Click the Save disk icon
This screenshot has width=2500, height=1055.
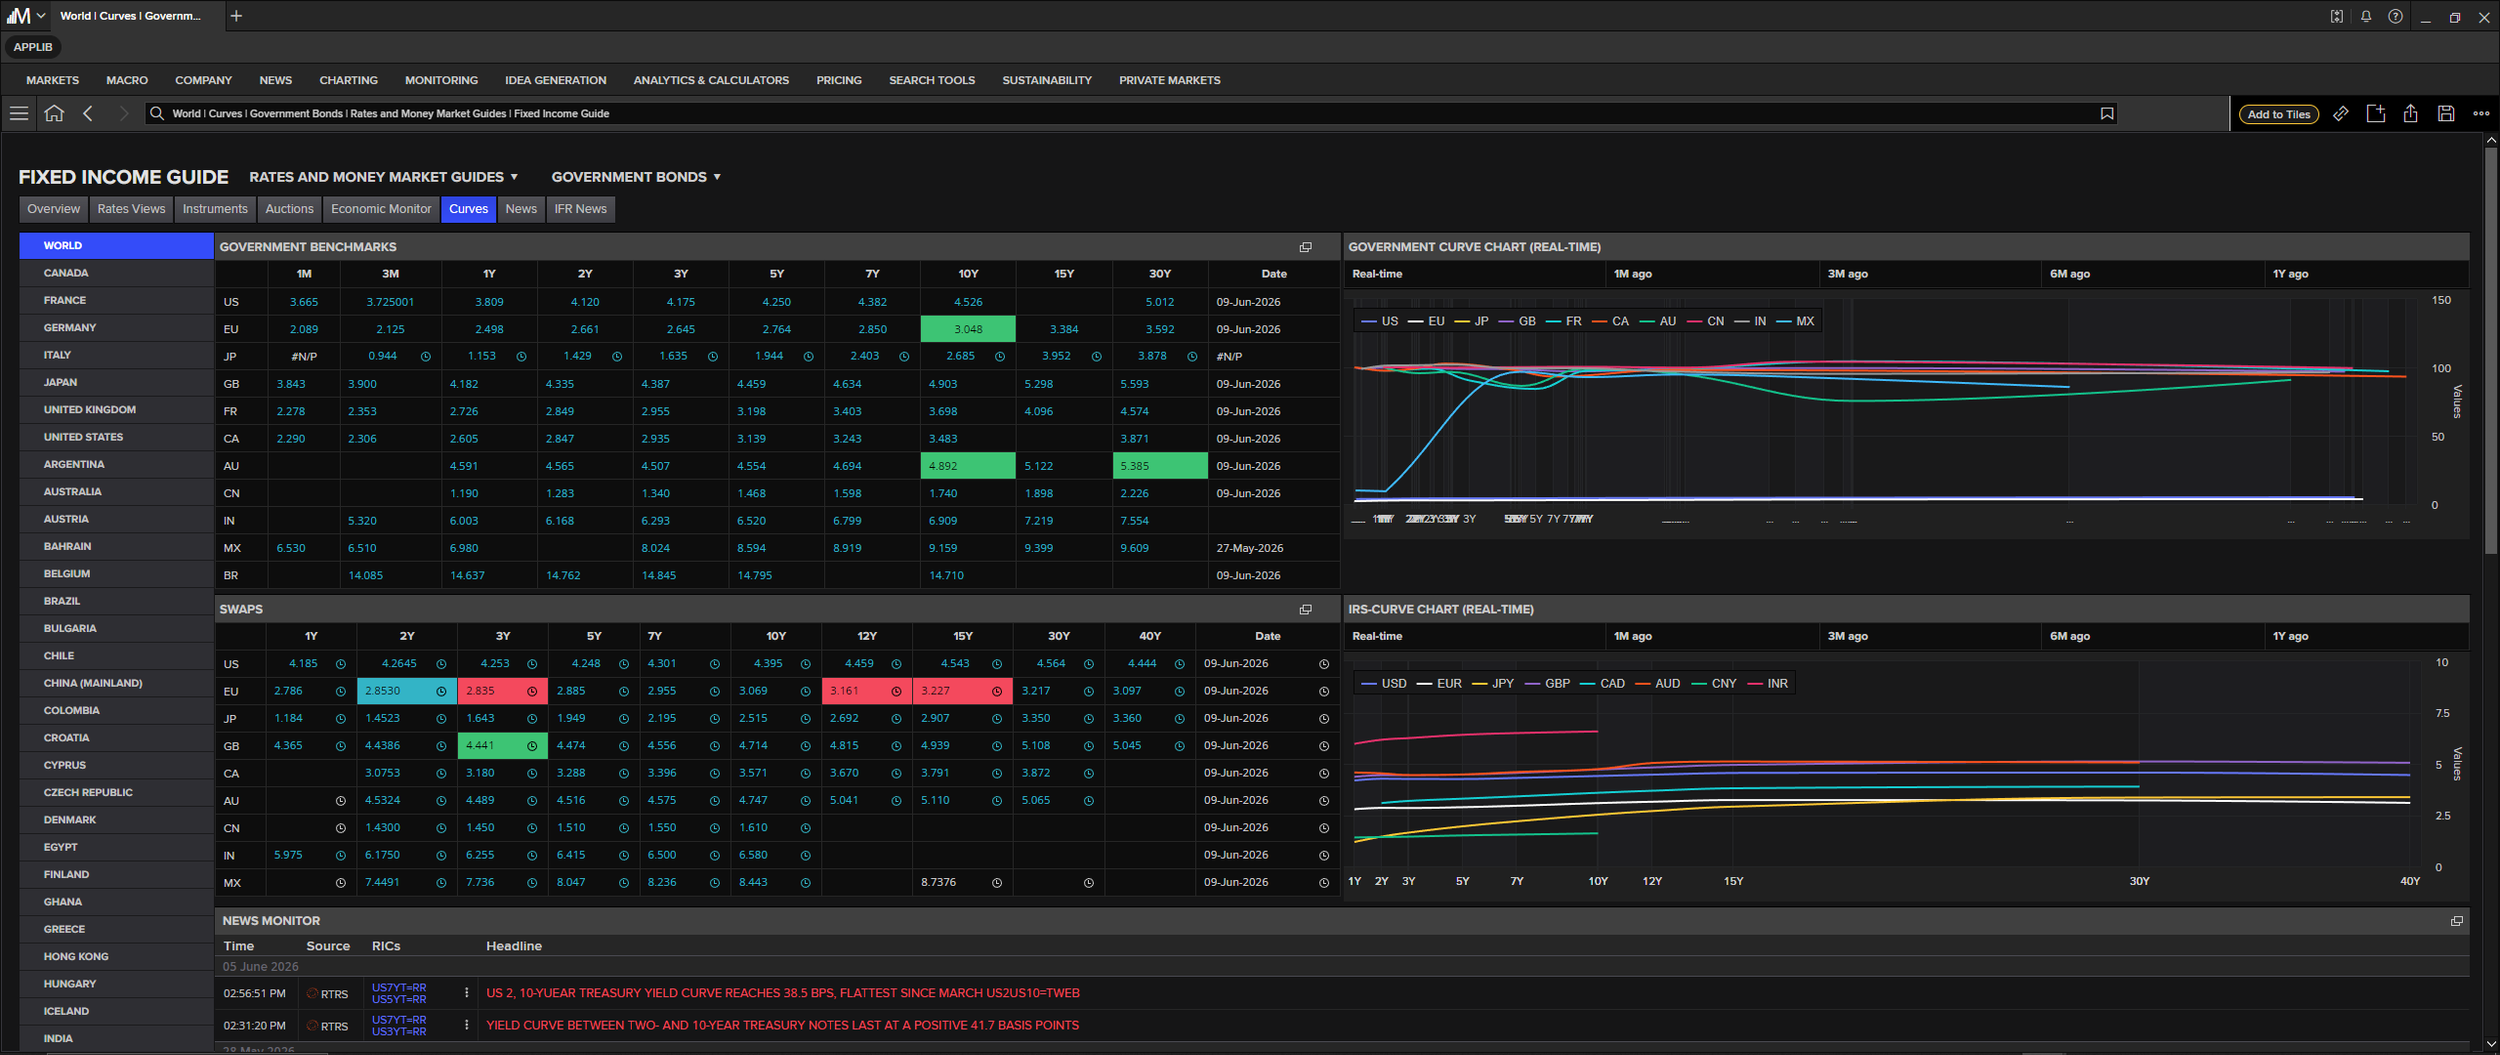(x=2446, y=113)
